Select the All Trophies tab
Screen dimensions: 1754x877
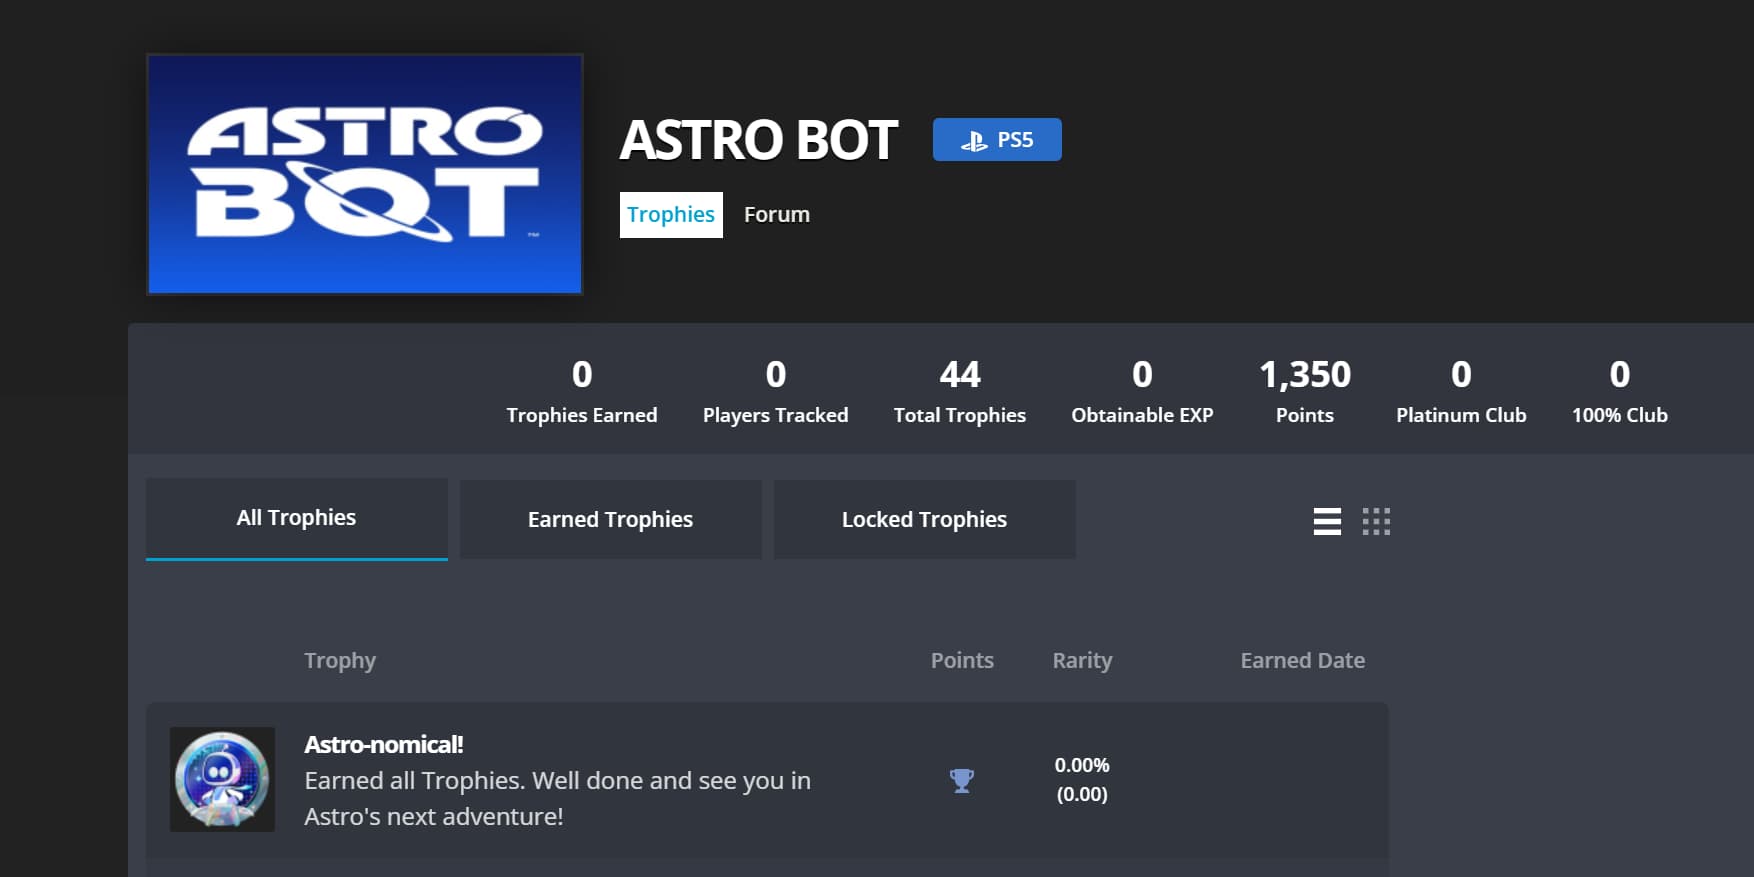tap(297, 519)
